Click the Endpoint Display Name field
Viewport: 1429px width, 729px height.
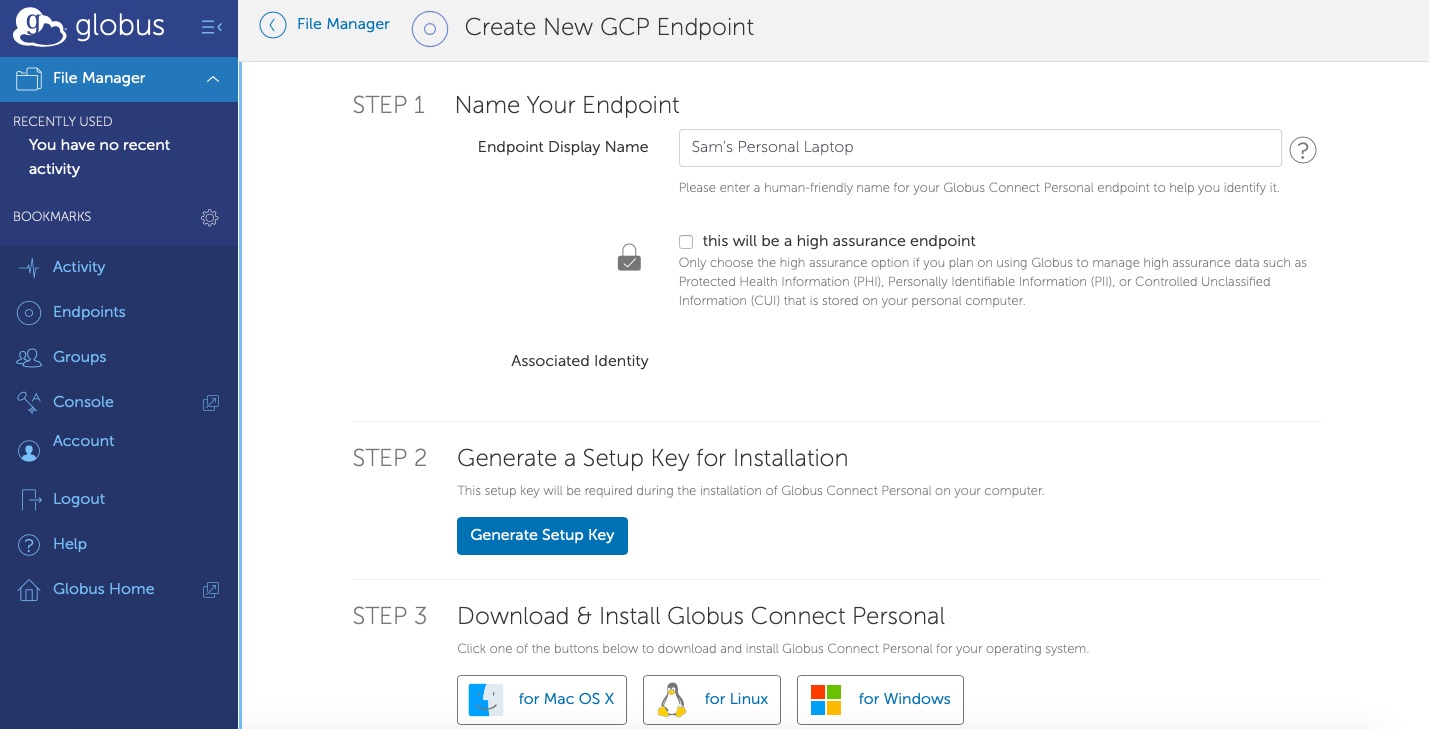coord(980,147)
